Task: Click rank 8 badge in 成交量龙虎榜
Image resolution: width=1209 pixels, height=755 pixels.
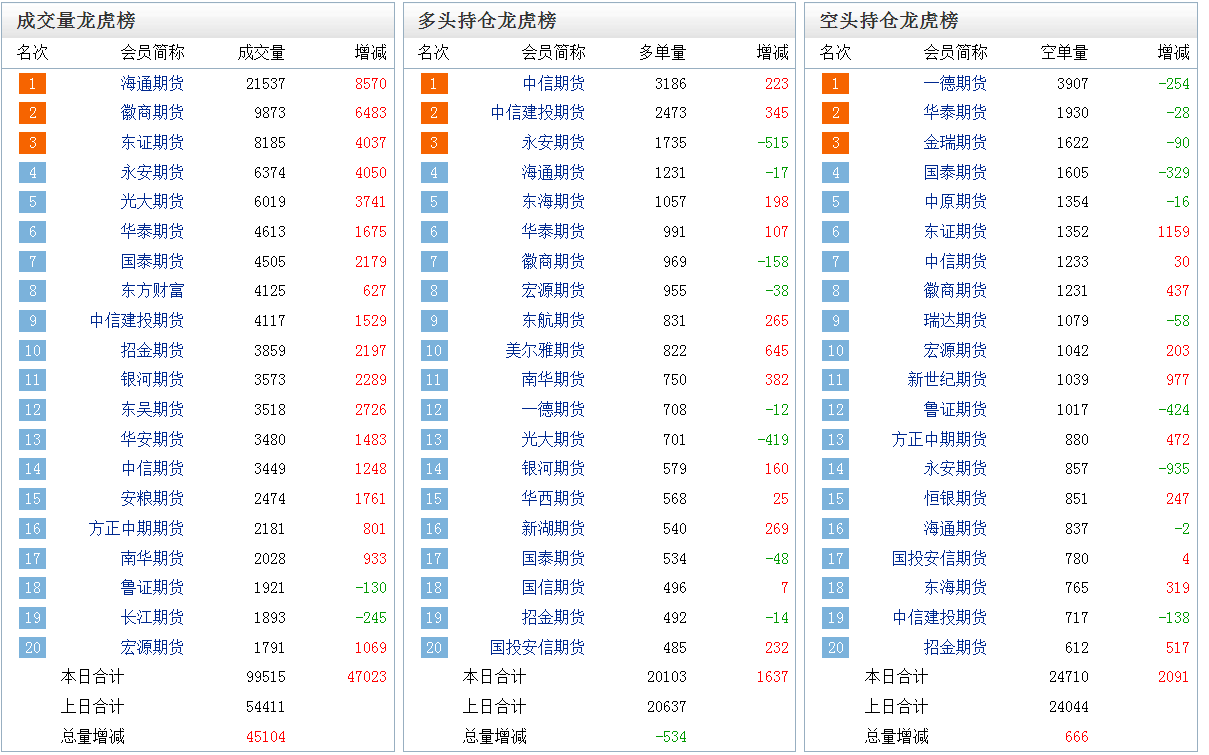Action: tap(32, 291)
